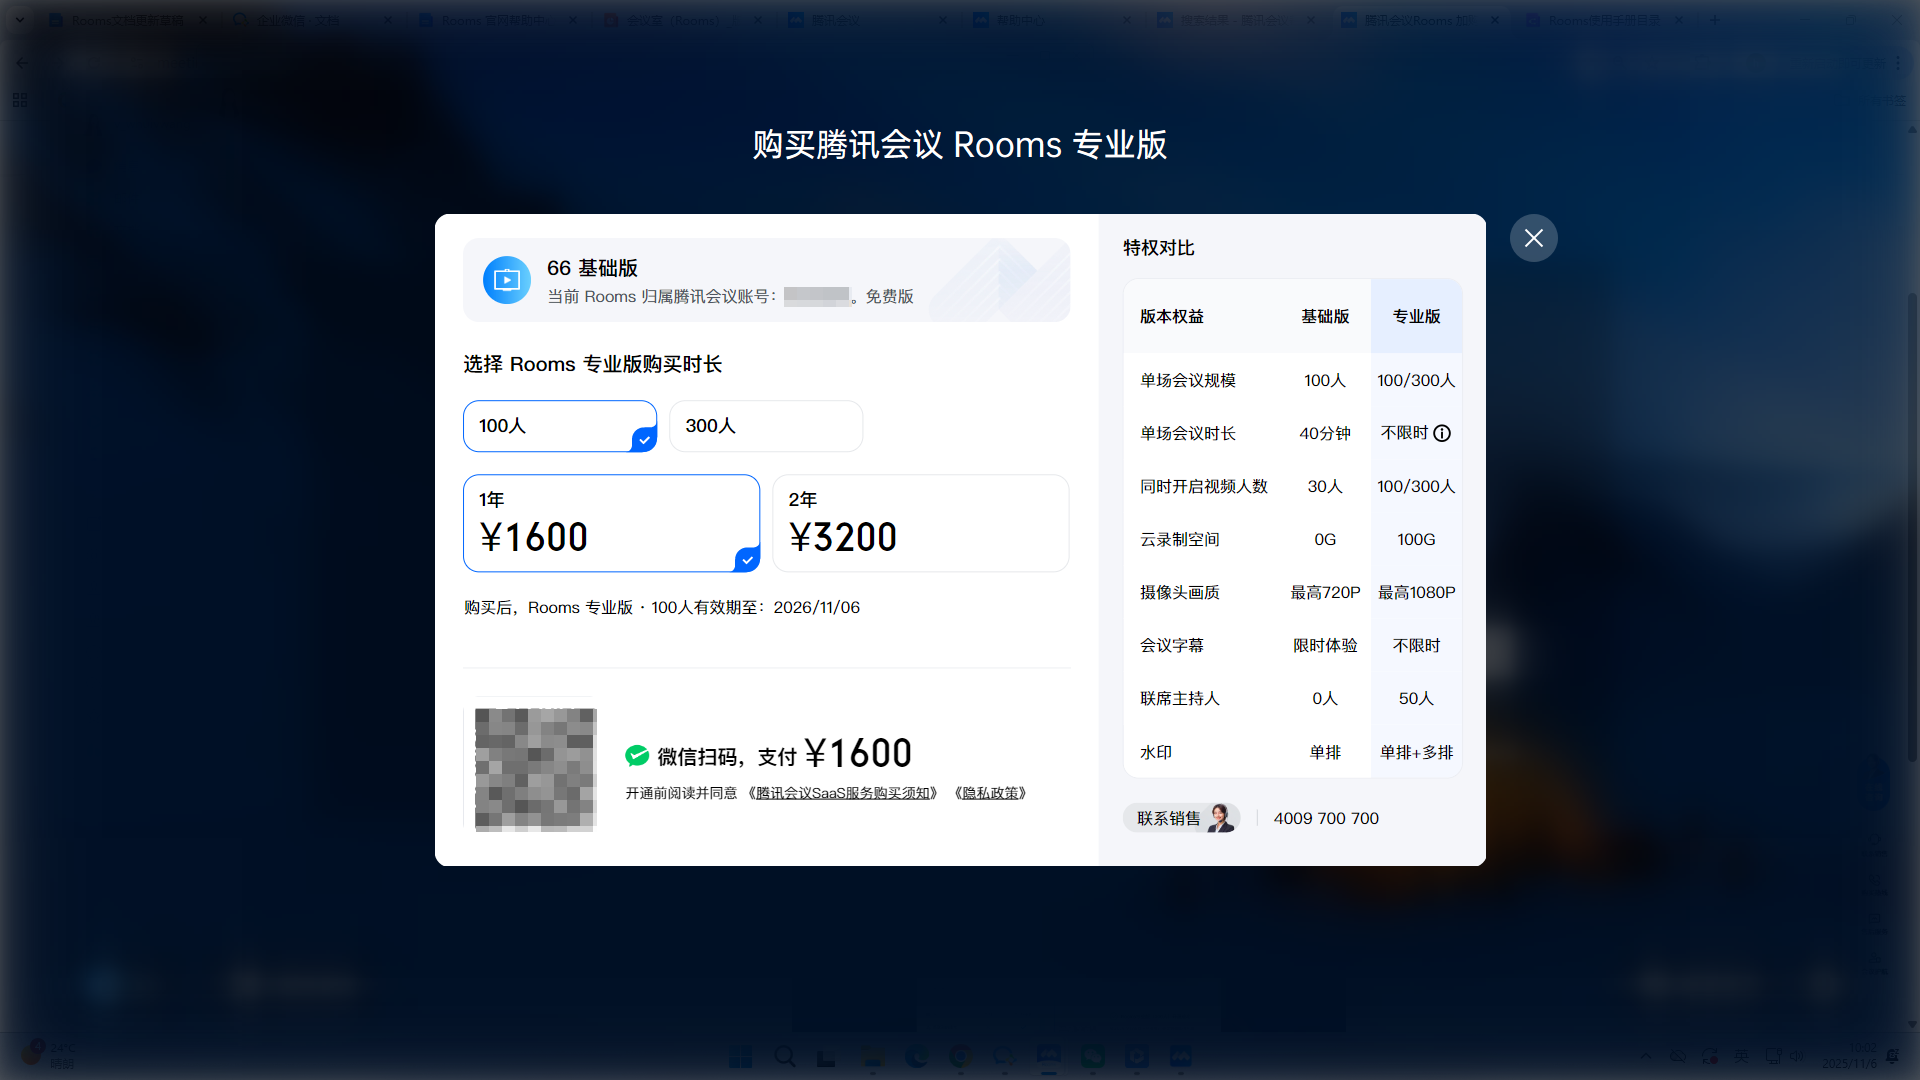Click the 专业版 column header
1920x1080 pixels.
pyautogui.click(x=1416, y=316)
